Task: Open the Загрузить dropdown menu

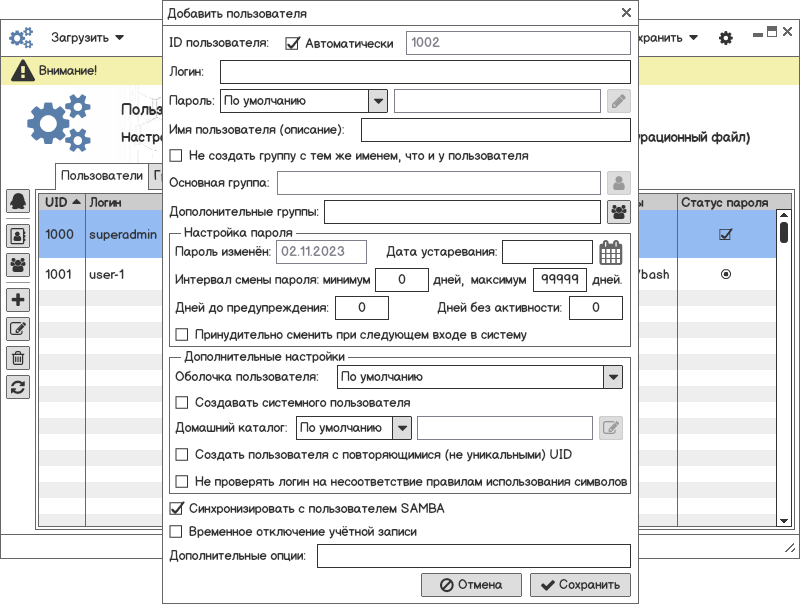Action: [x=87, y=38]
